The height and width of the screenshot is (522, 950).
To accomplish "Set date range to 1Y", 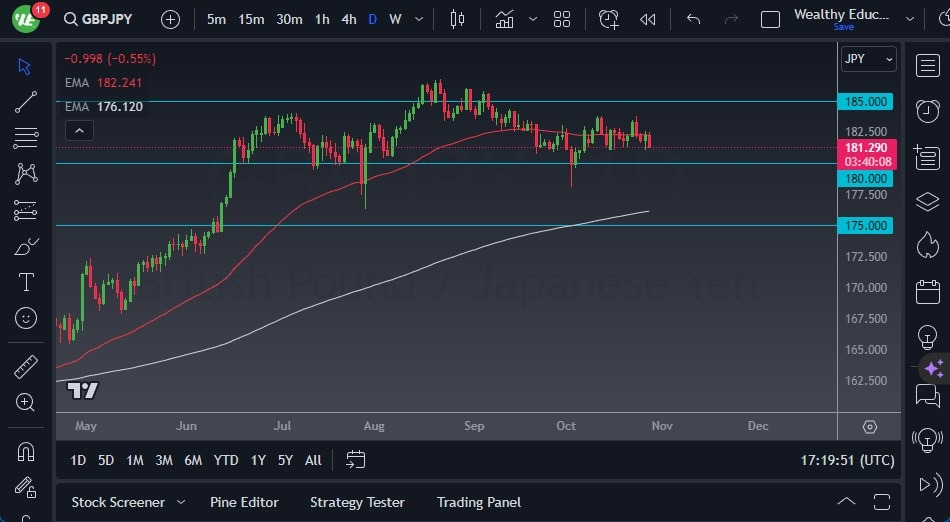I will point(258,460).
